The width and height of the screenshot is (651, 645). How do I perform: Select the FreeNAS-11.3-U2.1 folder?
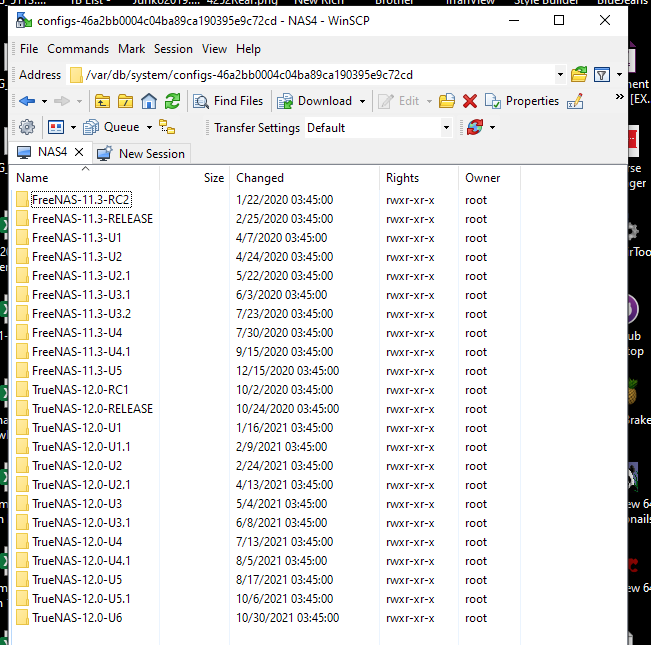pyautogui.click(x=81, y=276)
